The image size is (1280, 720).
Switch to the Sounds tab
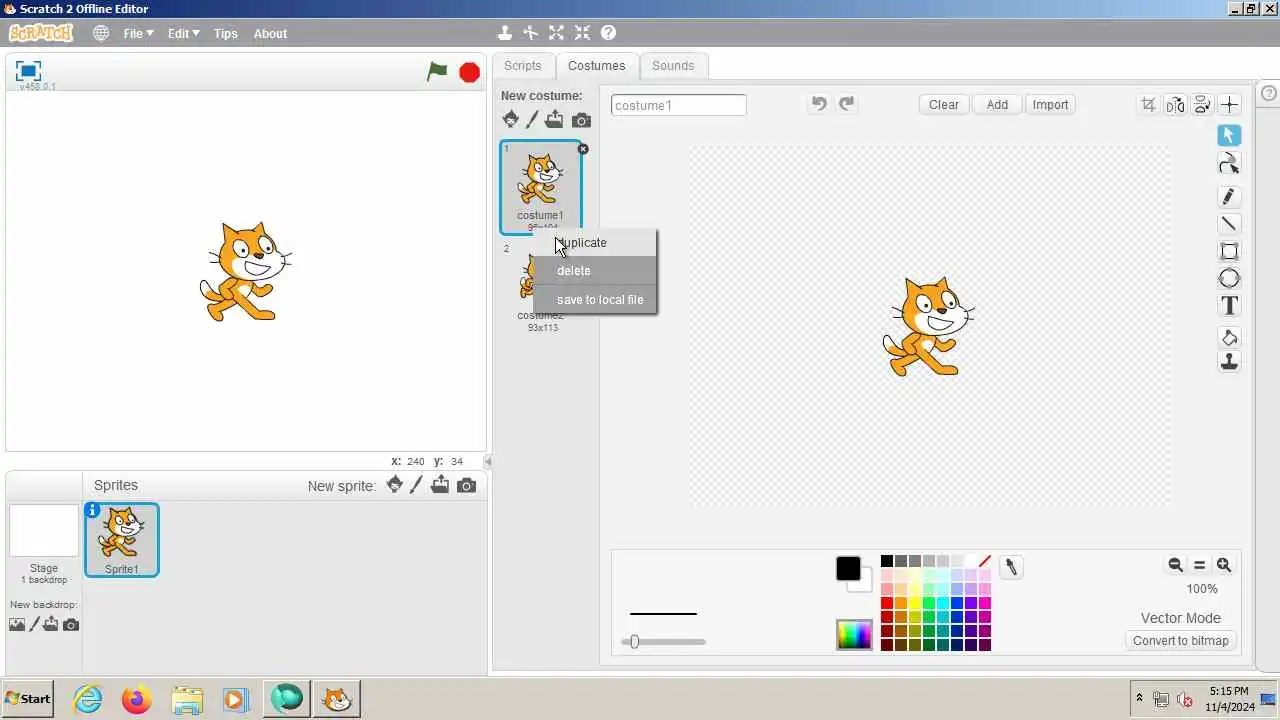(x=673, y=65)
